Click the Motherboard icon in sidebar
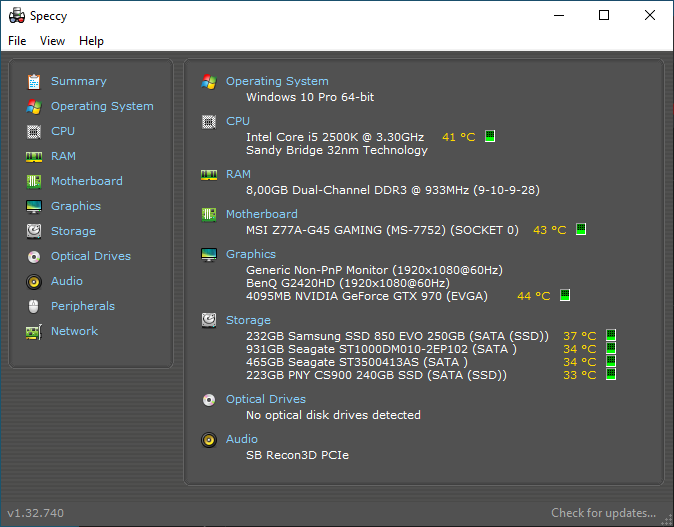 (34, 181)
